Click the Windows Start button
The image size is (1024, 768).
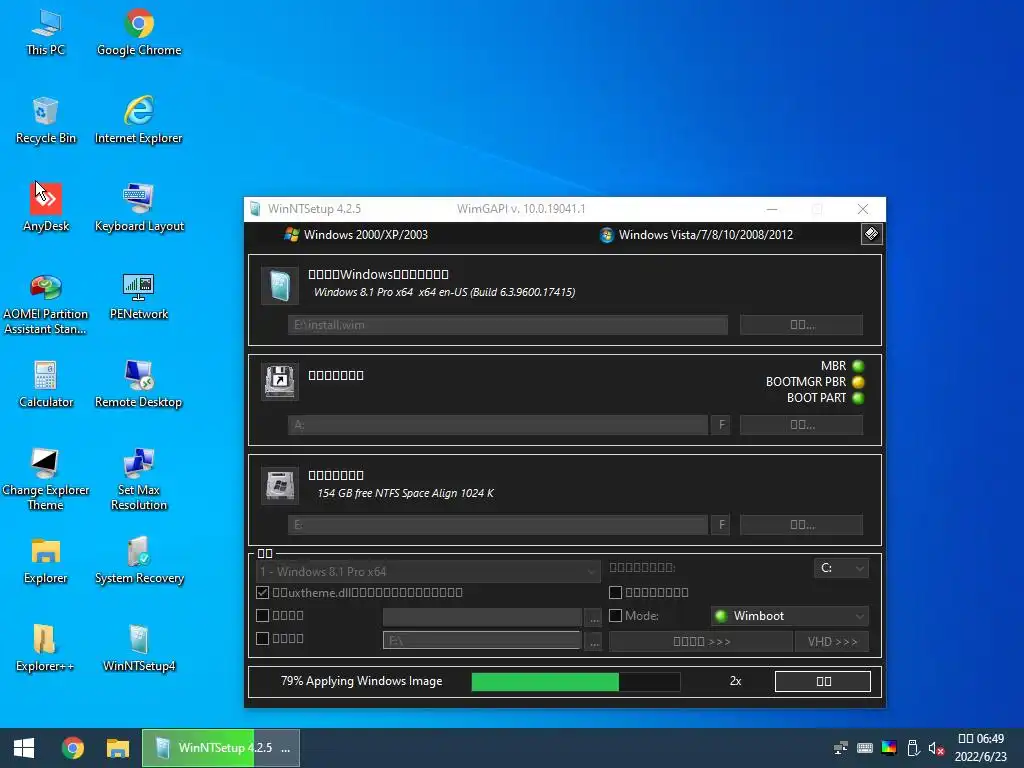24,748
